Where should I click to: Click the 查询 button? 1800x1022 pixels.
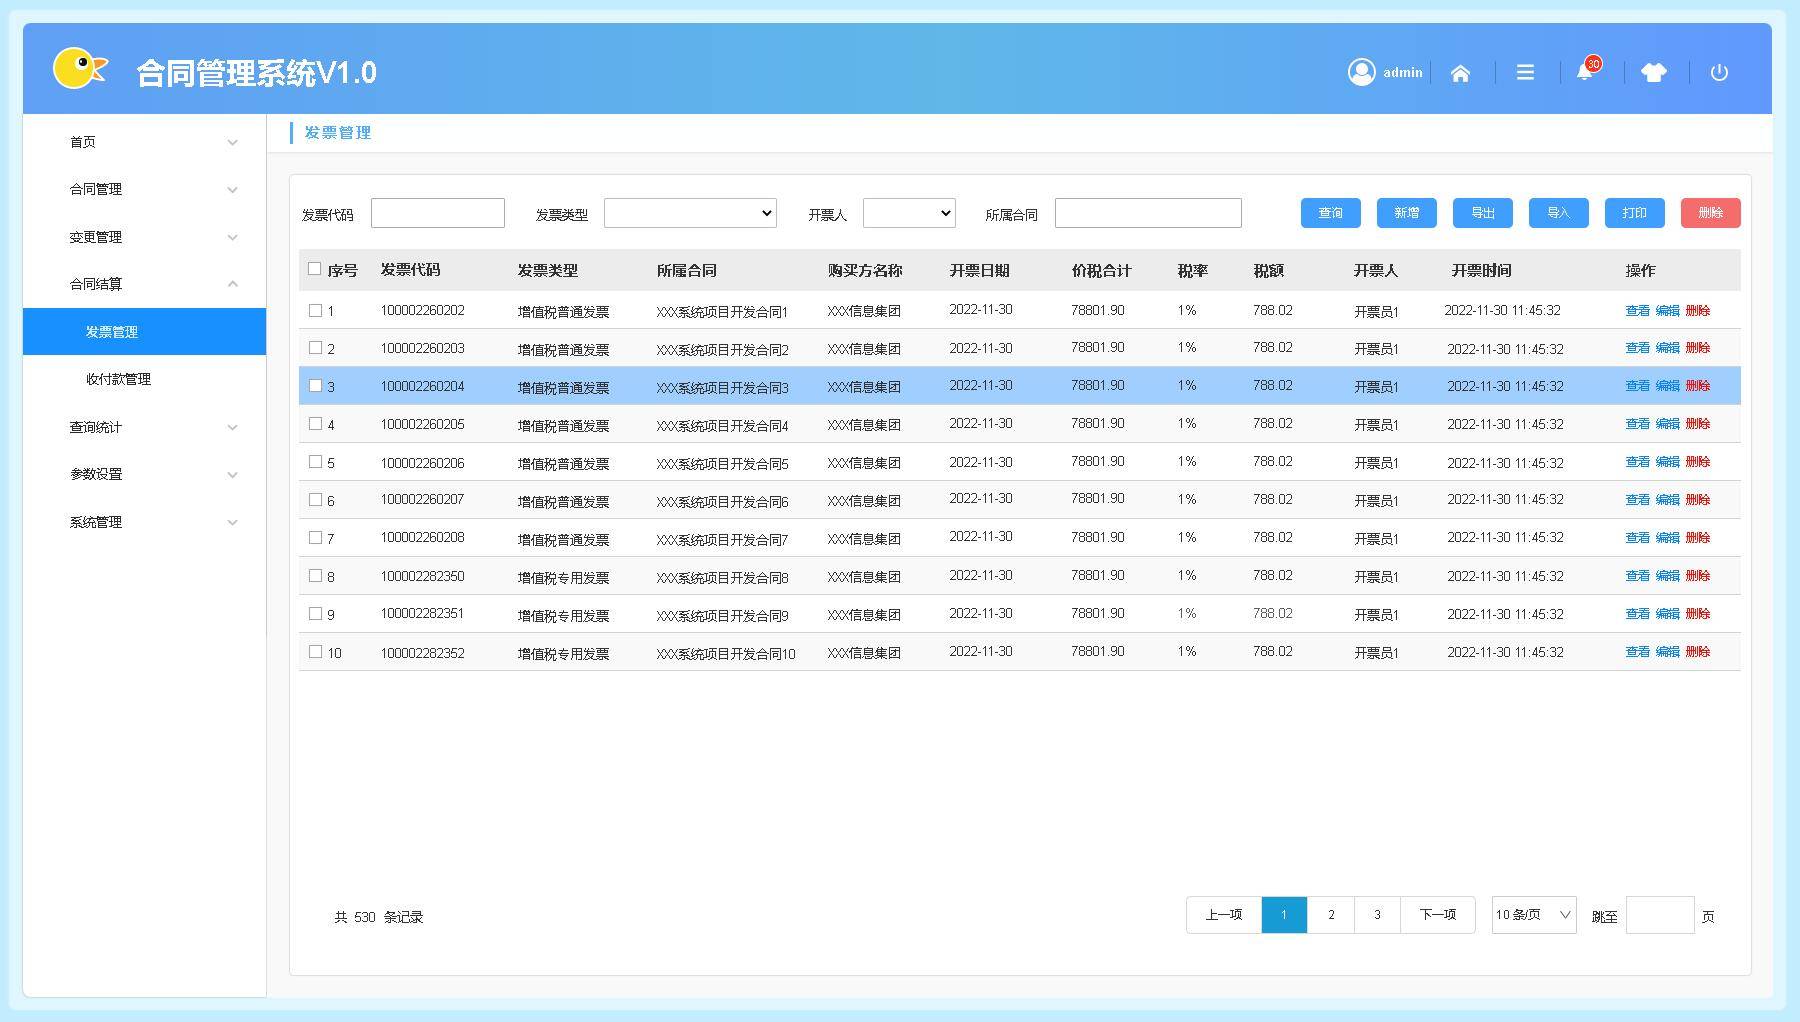coord(1331,213)
